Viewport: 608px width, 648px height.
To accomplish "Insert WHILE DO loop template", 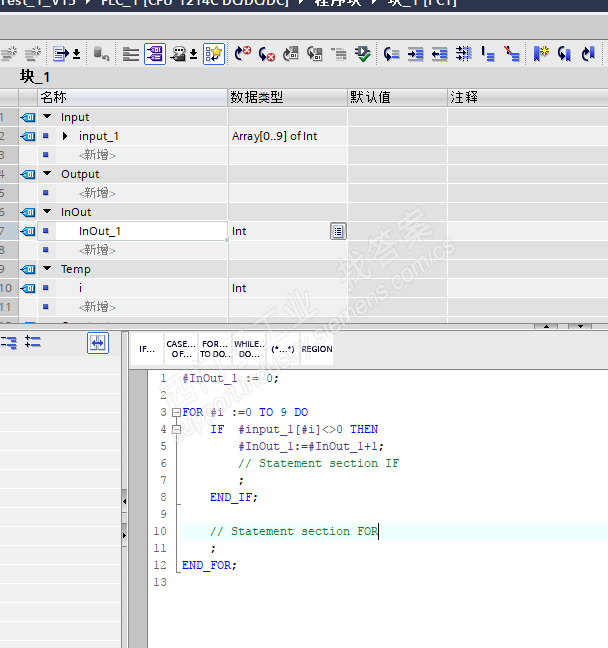I will [x=249, y=349].
